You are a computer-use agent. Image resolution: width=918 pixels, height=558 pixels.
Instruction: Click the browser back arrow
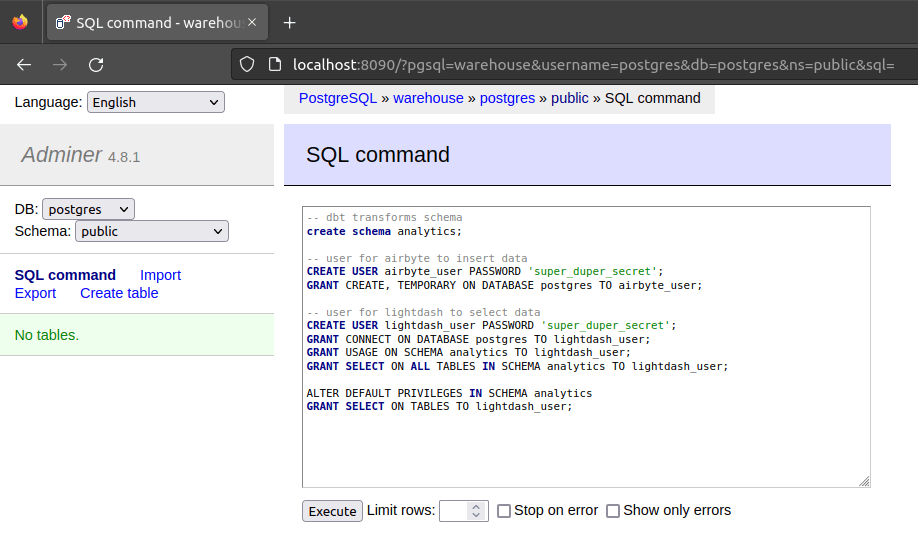pyautogui.click(x=24, y=64)
